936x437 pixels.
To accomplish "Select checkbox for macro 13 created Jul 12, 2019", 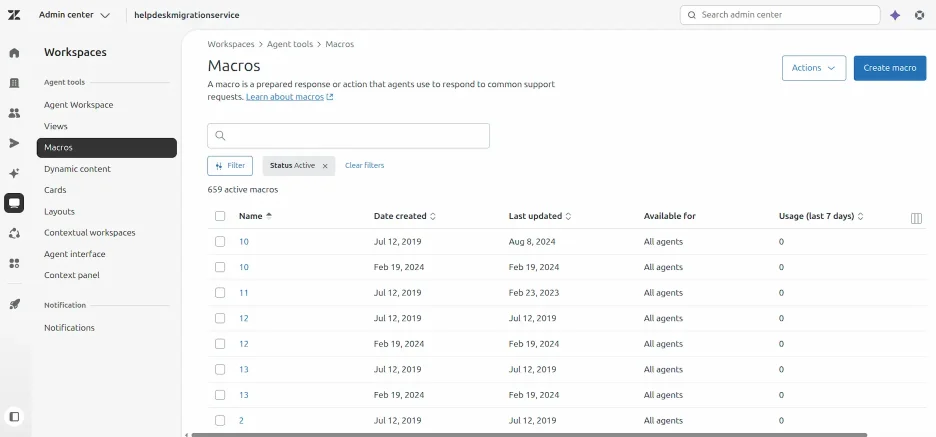I will coord(220,370).
